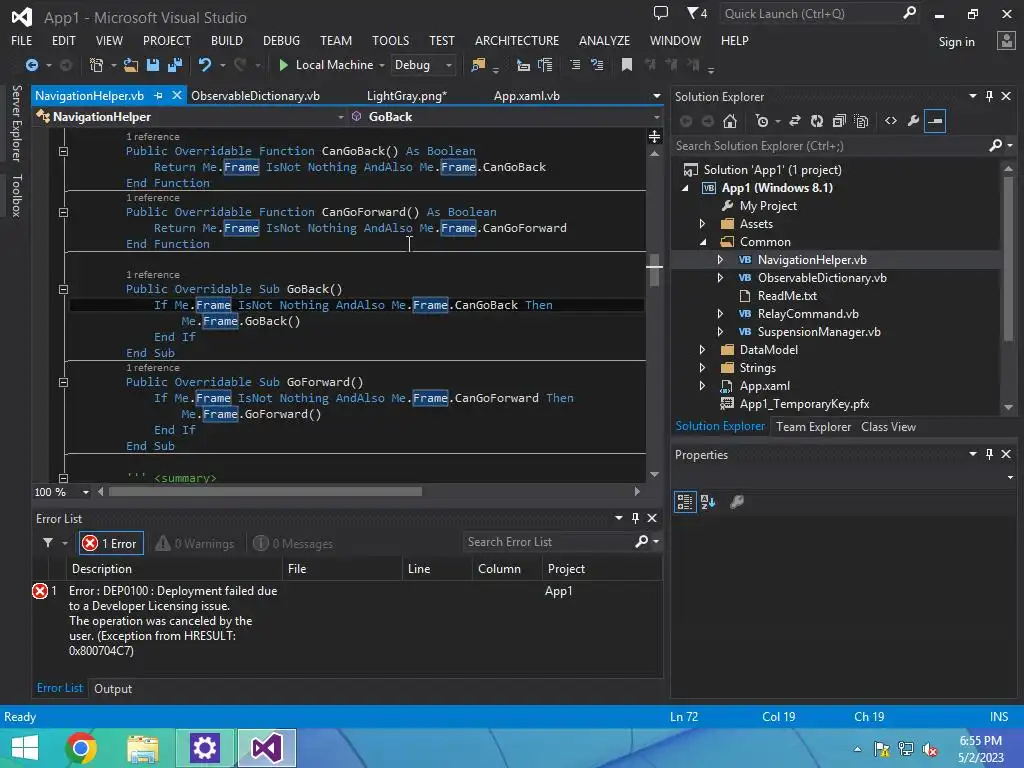Click the editor horizontal scrollbar thumb
Image resolution: width=1024 pixels, height=768 pixels.
265,492
